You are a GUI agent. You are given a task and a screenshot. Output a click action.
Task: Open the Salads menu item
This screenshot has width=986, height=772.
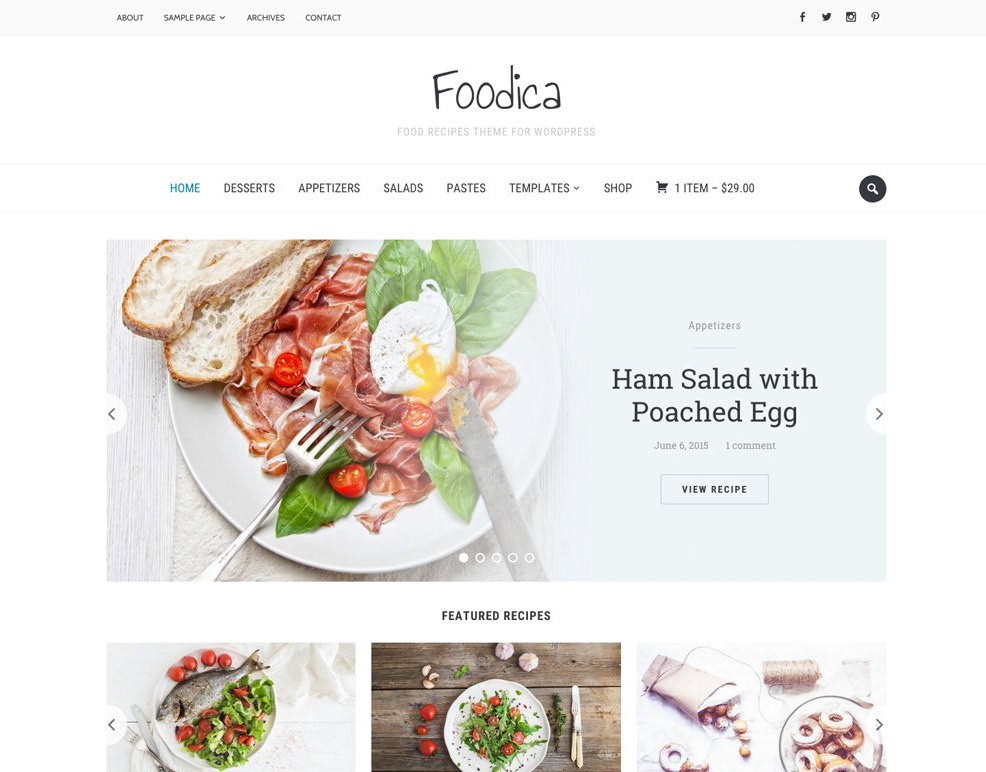click(403, 188)
